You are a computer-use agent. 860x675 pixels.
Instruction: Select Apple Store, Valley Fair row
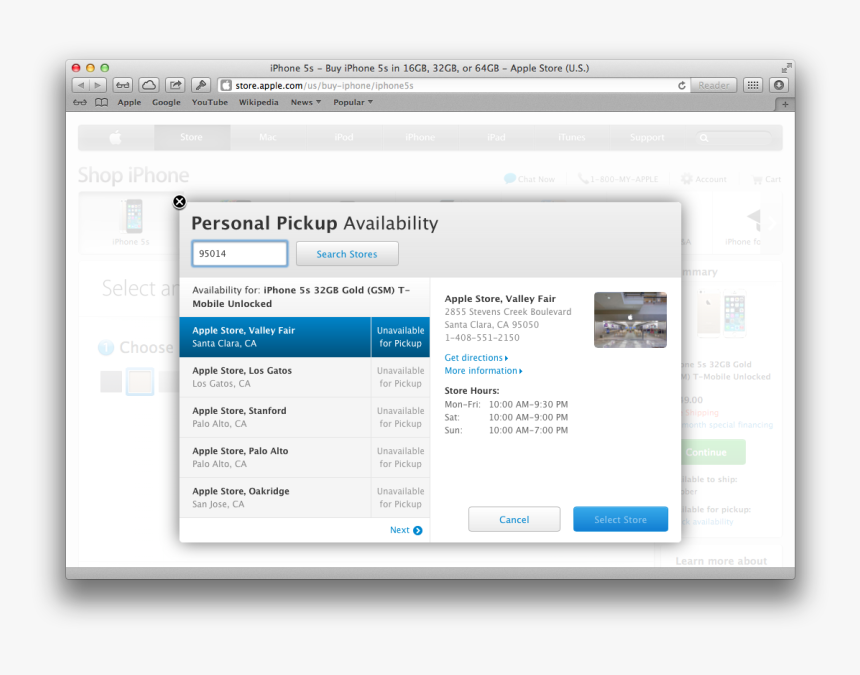(x=304, y=337)
